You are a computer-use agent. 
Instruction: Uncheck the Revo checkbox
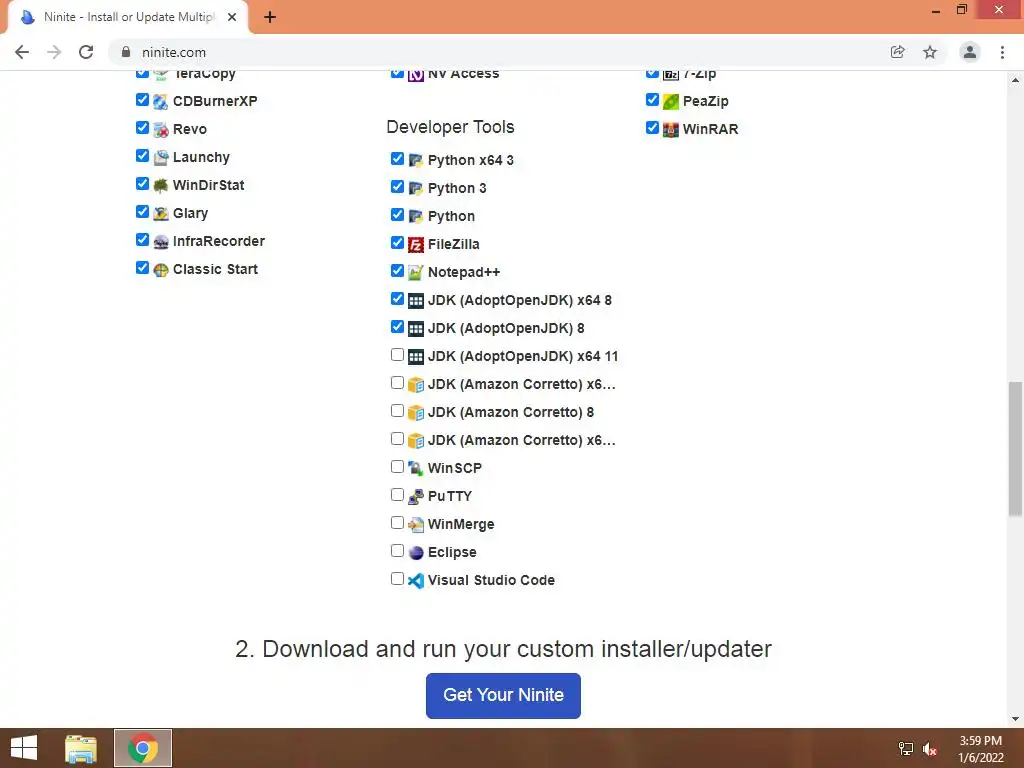[142, 127]
